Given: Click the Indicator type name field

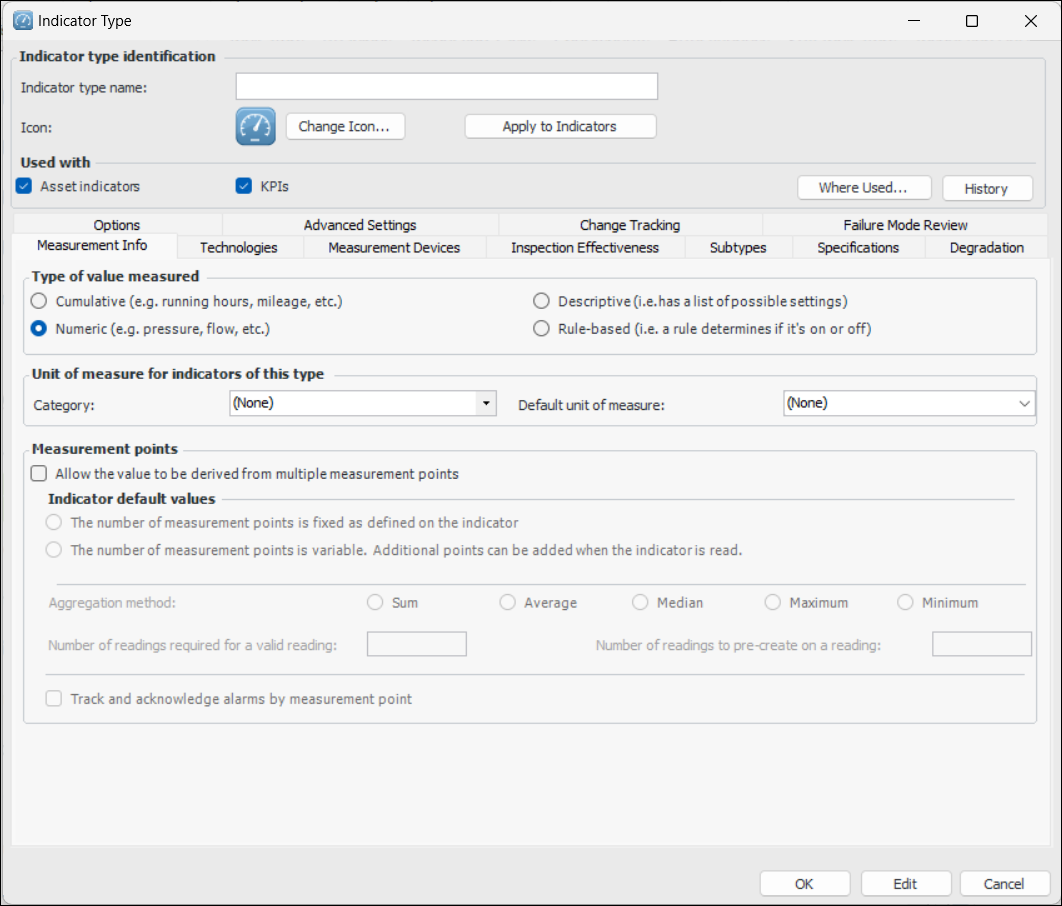Looking at the screenshot, I should [446, 87].
